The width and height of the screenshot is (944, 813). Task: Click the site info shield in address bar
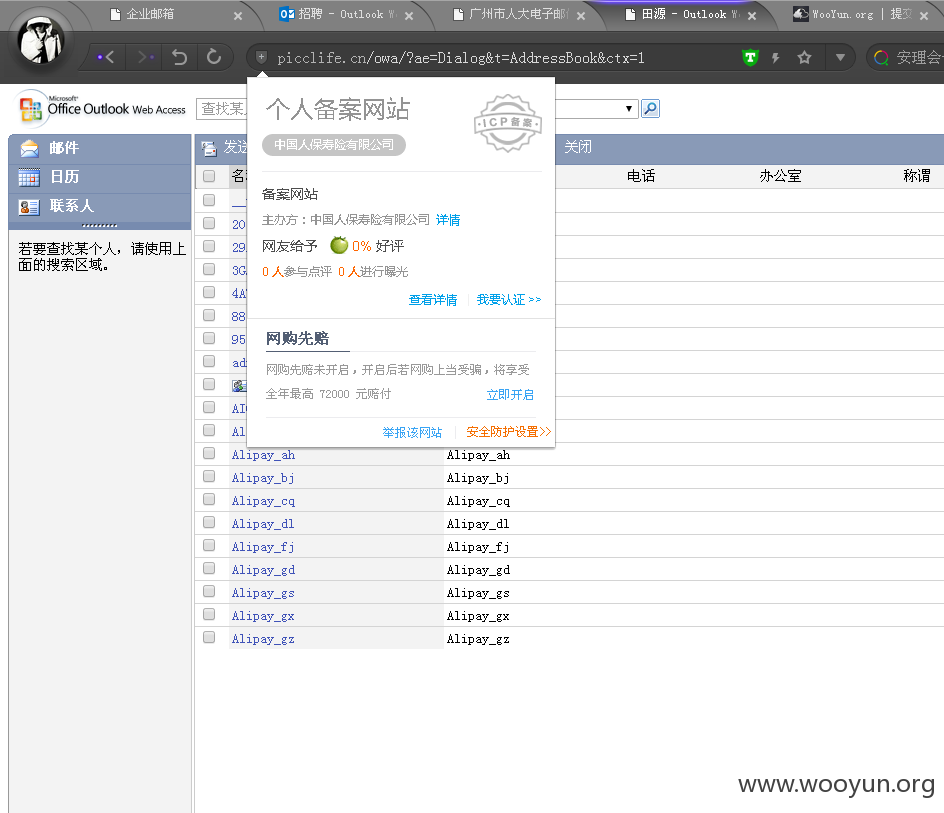(x=261, y=57)
